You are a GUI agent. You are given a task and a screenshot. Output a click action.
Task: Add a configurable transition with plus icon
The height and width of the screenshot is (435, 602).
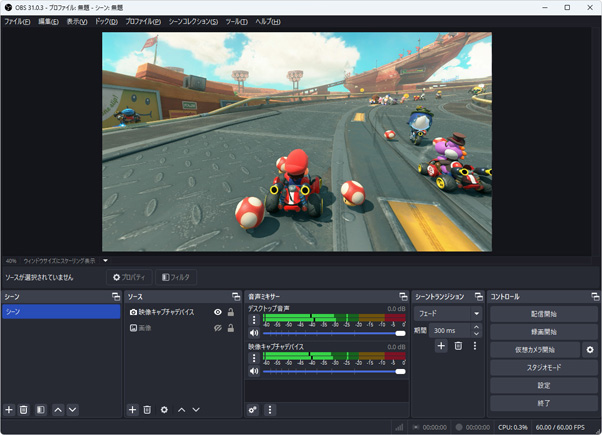pyautogui.click(x=441, y=346)
